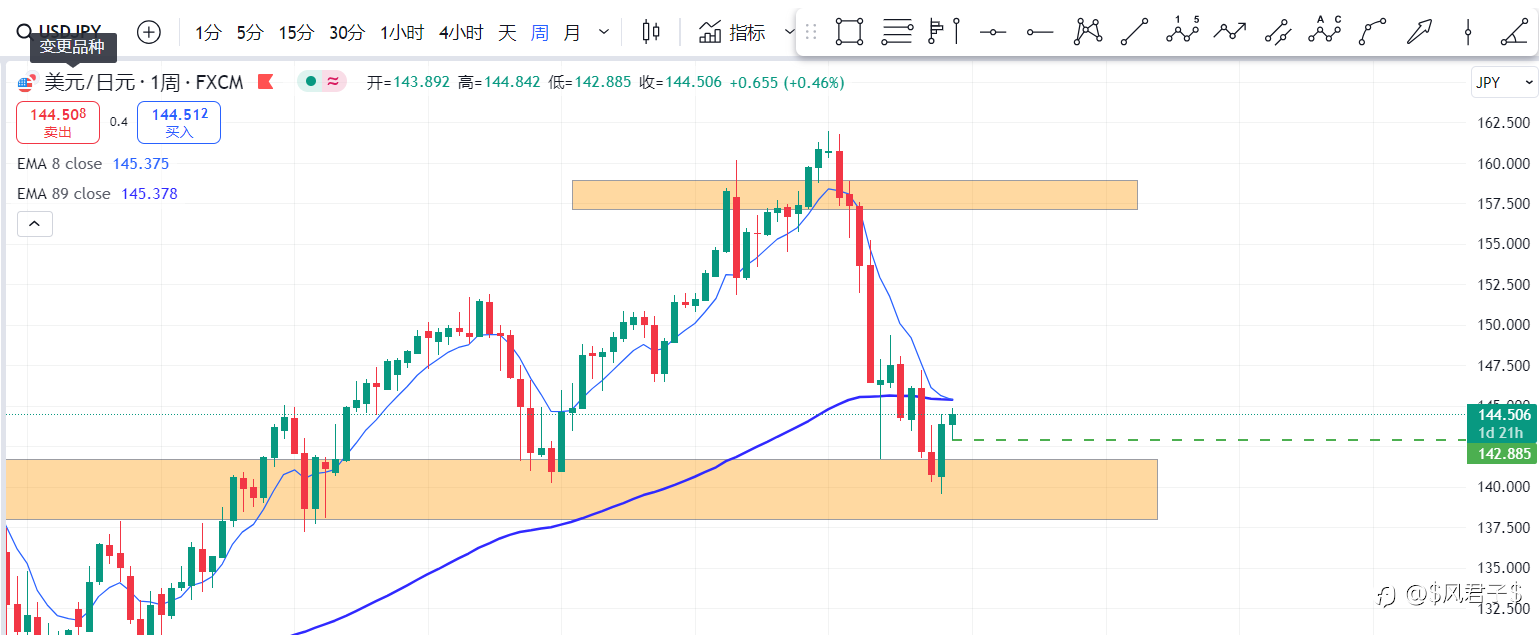The height and width of the screenshot is (635, 1539).
Task: Open the 指标 indicators menu
Action: point(733,32)
